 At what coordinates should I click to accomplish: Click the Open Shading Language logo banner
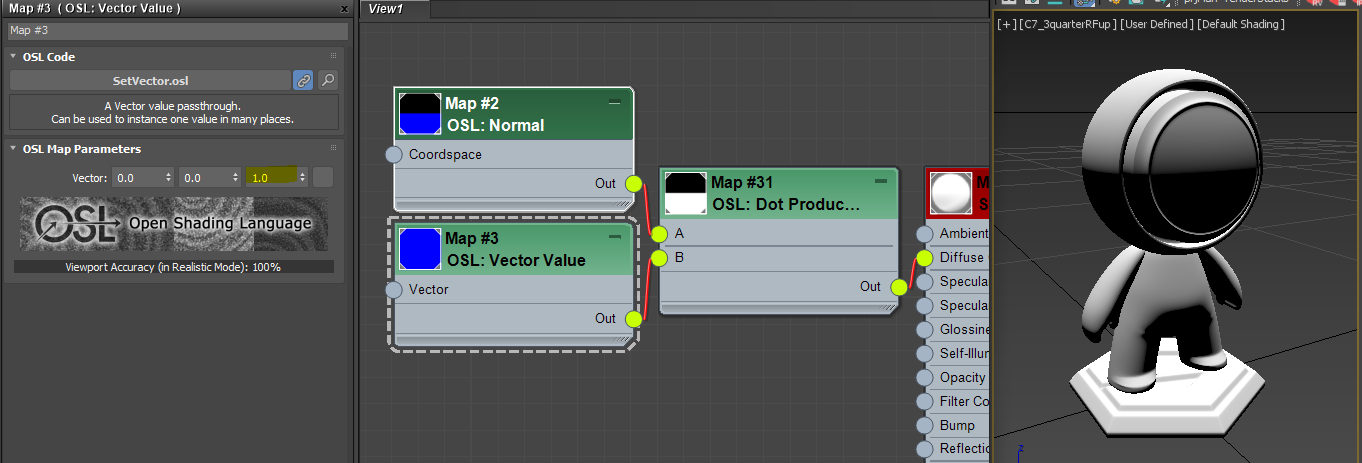pos(174,226)
